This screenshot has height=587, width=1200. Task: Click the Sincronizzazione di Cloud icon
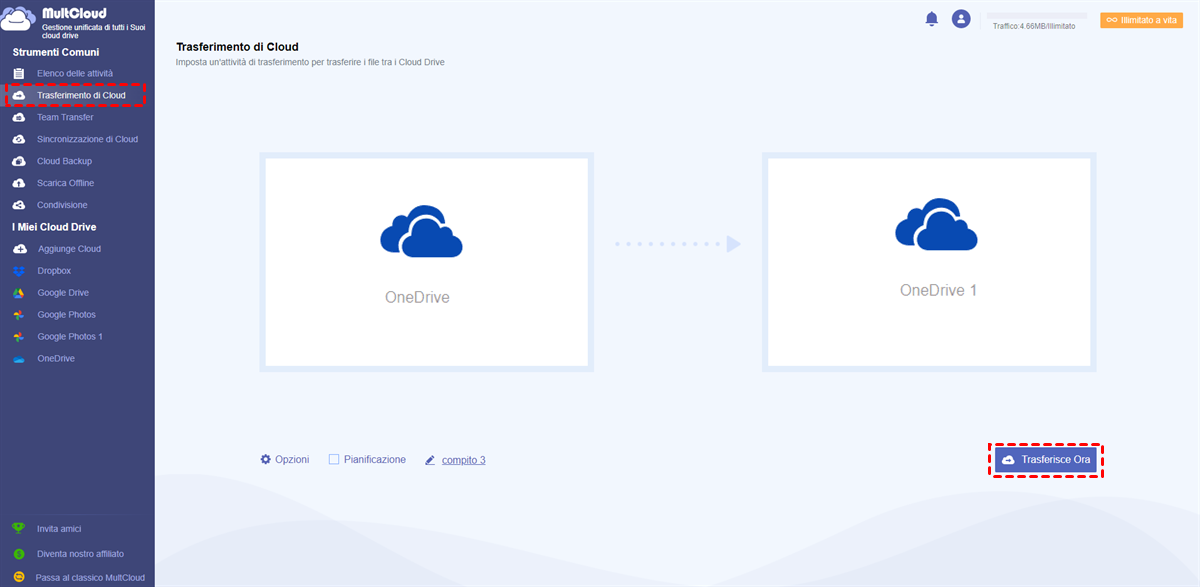(x=18, y=139)
